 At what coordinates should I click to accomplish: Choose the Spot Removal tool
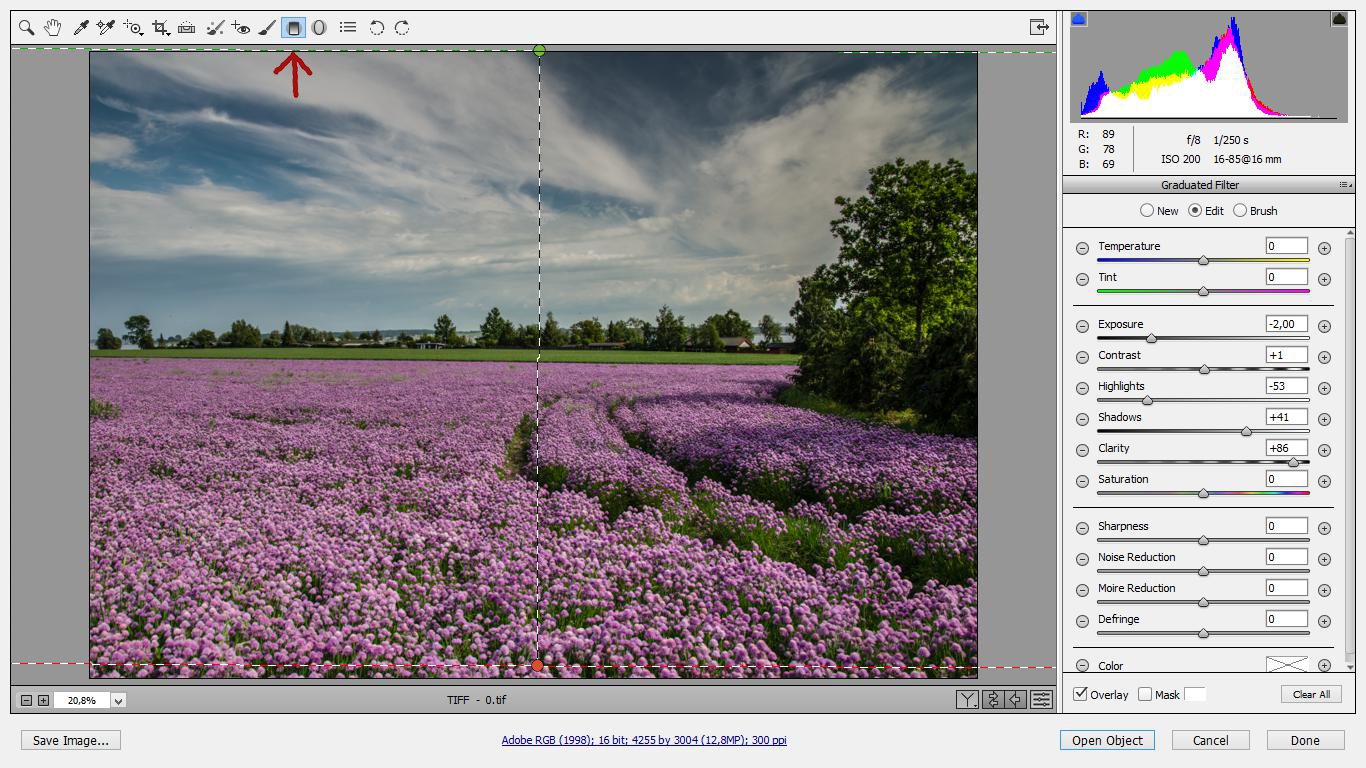coord(215,28)
